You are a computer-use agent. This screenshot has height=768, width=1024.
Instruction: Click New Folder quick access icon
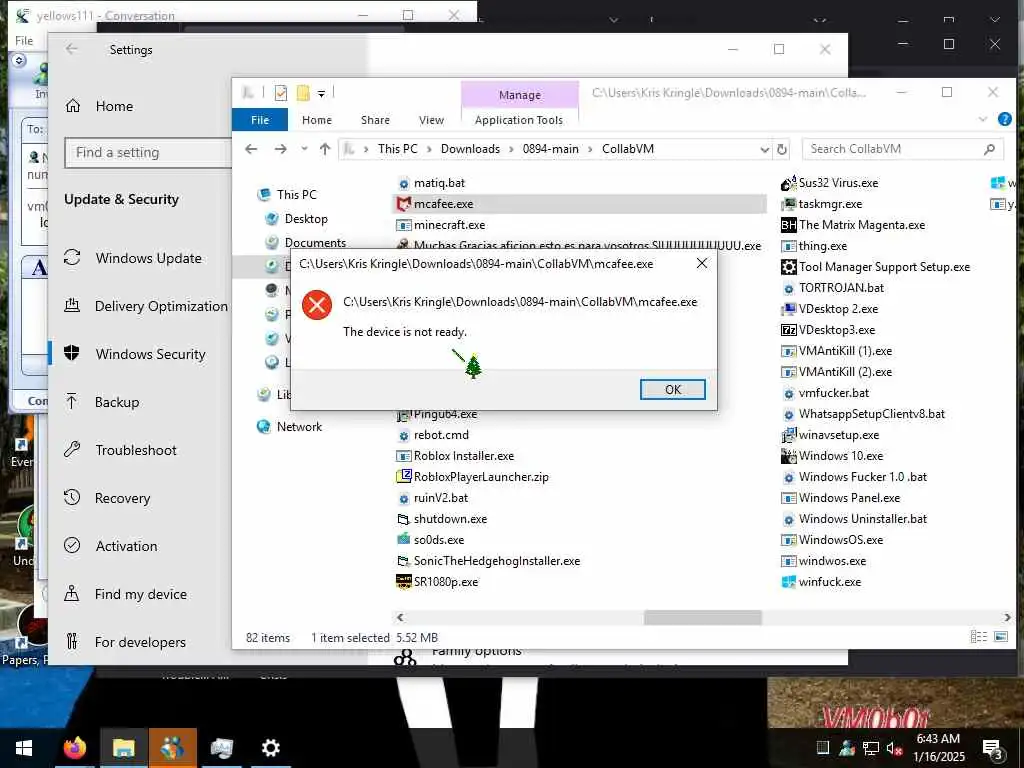pyautogui.click(x=303, y=93)
